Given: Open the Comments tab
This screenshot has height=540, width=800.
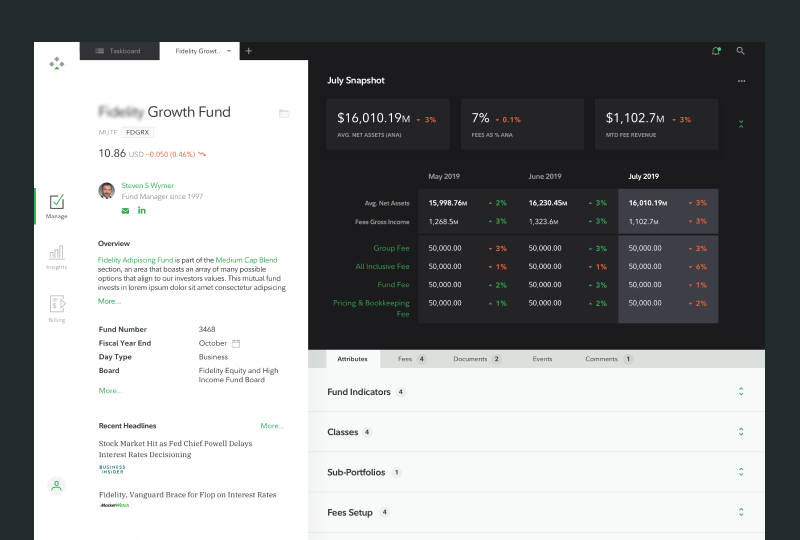Looking at the screenshot, I should coord(609,359).
